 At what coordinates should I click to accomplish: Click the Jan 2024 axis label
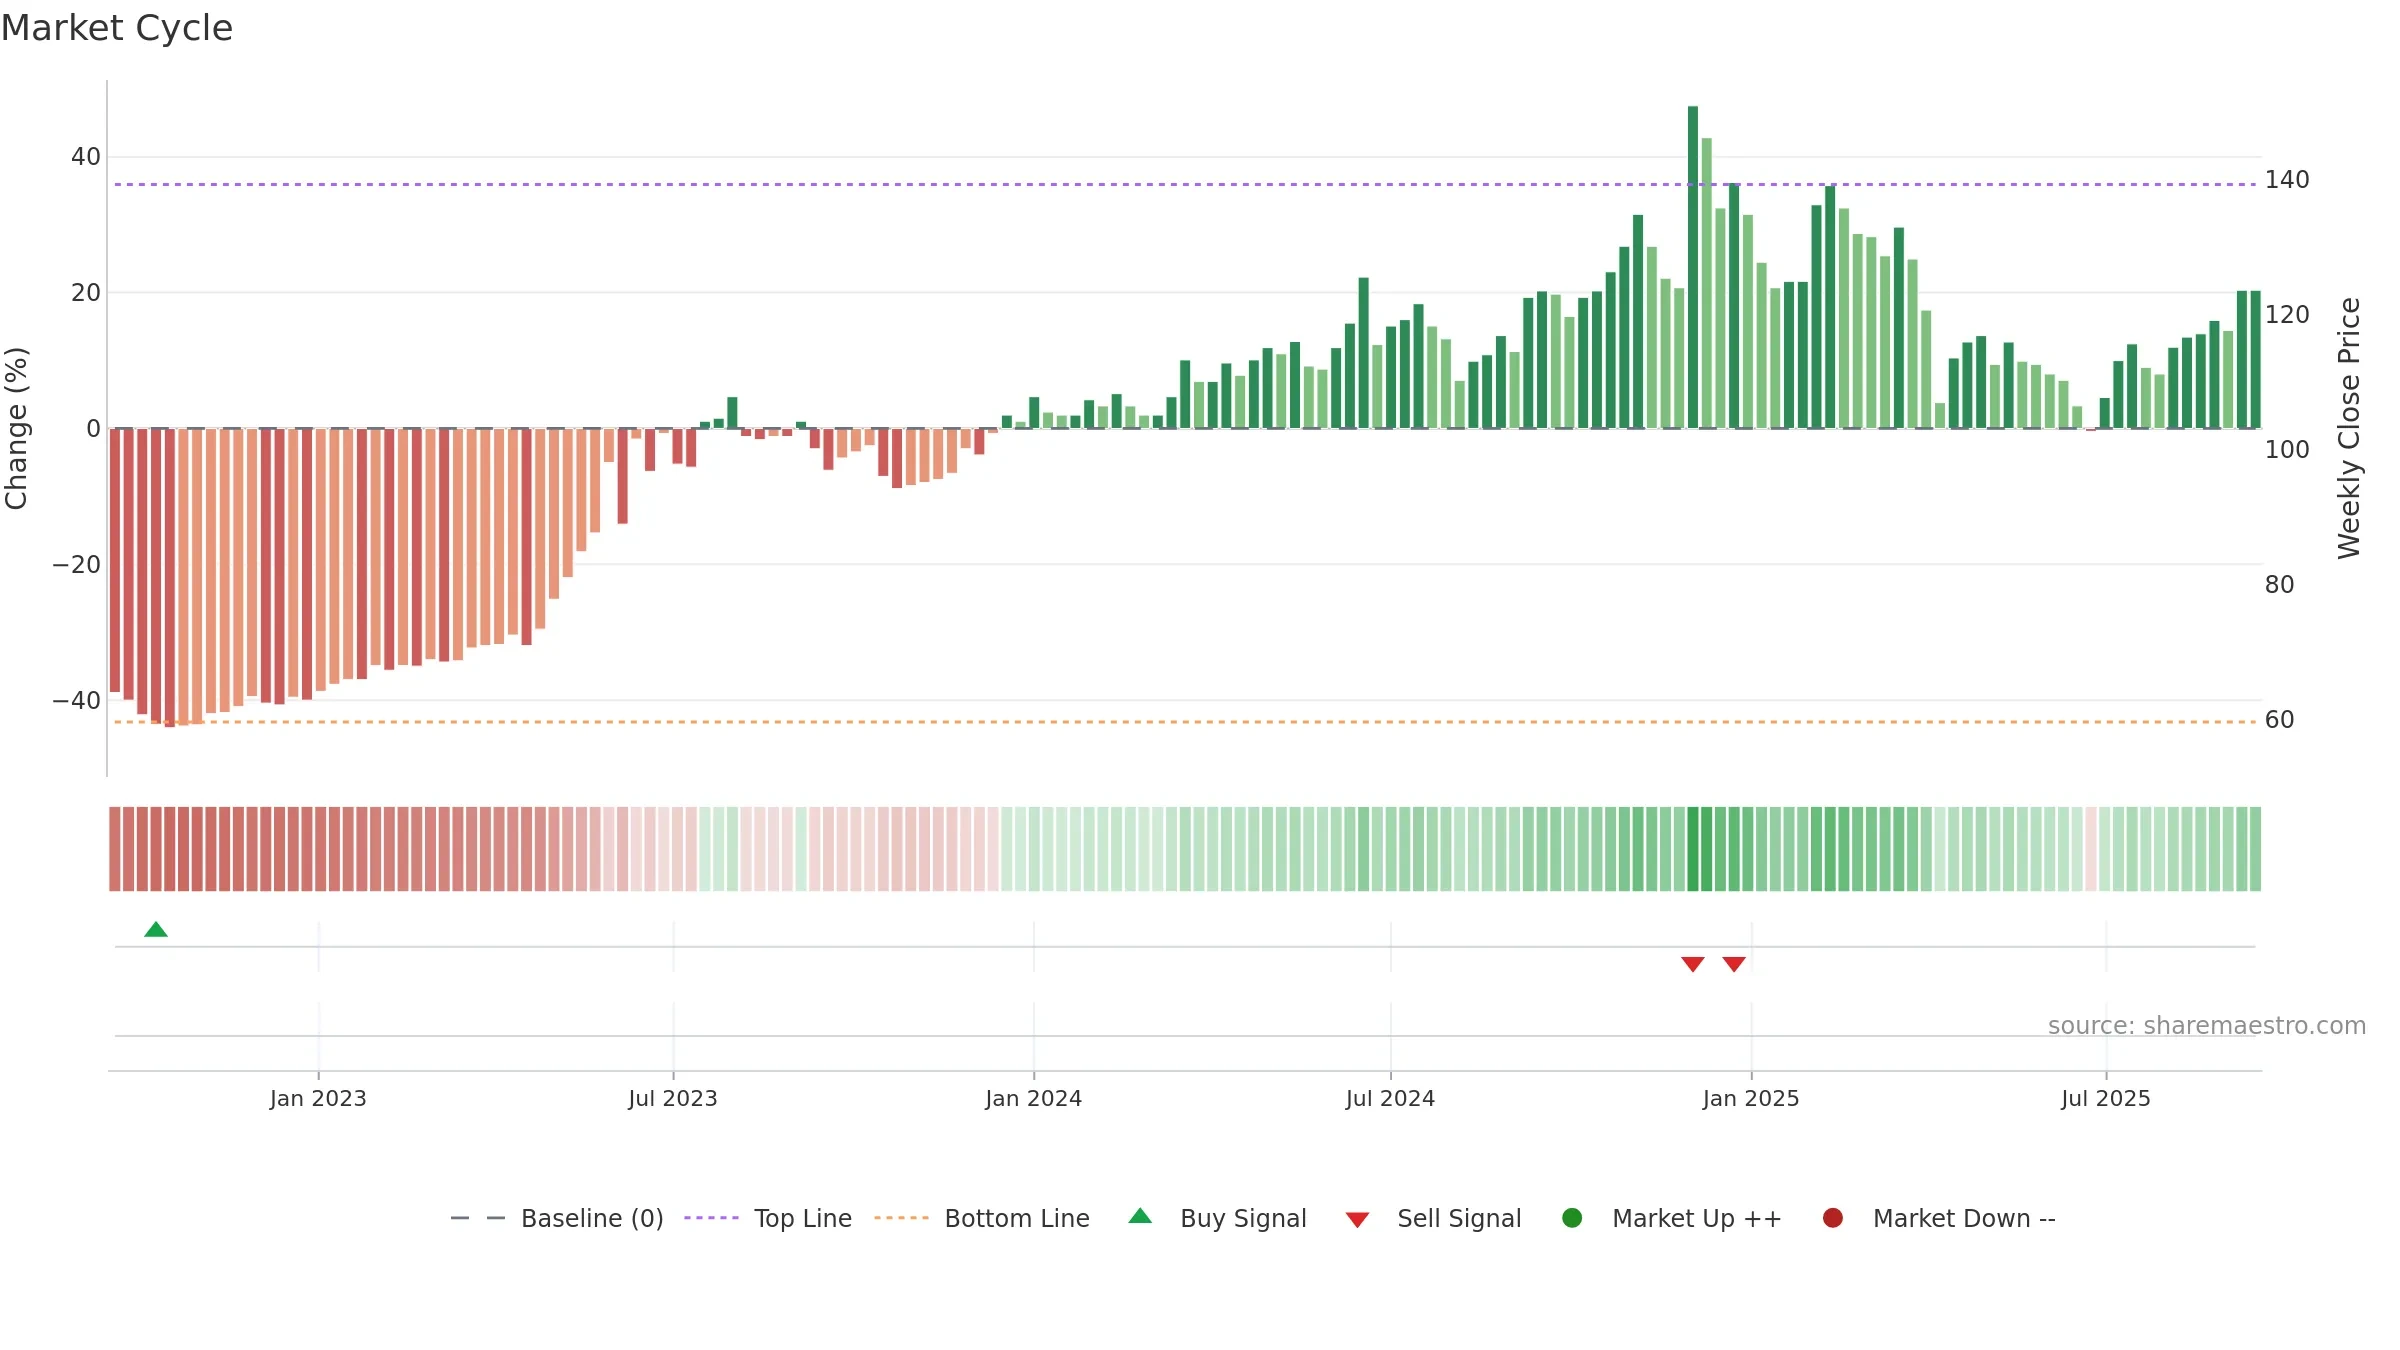[1033, 1098]
